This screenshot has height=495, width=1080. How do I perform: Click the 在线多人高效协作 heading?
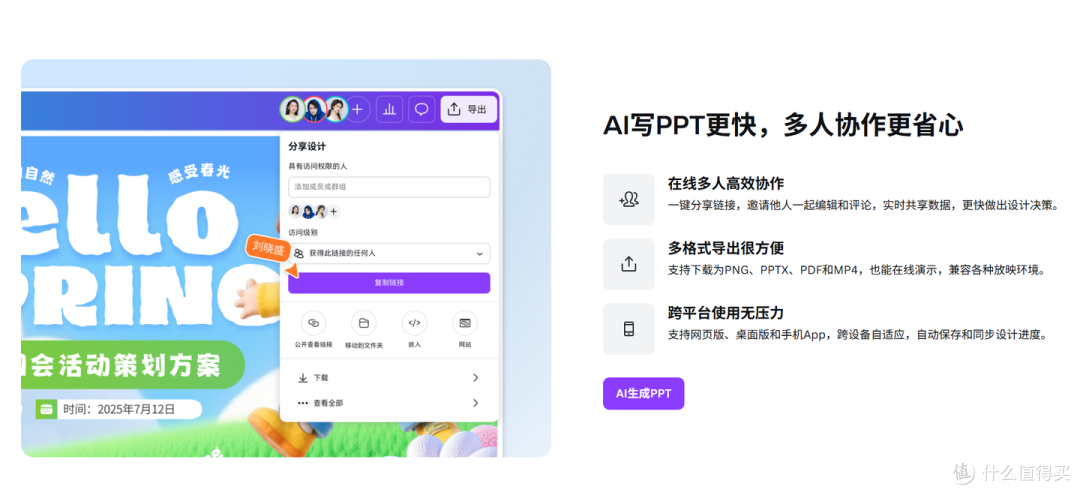(x=725, y=184)
